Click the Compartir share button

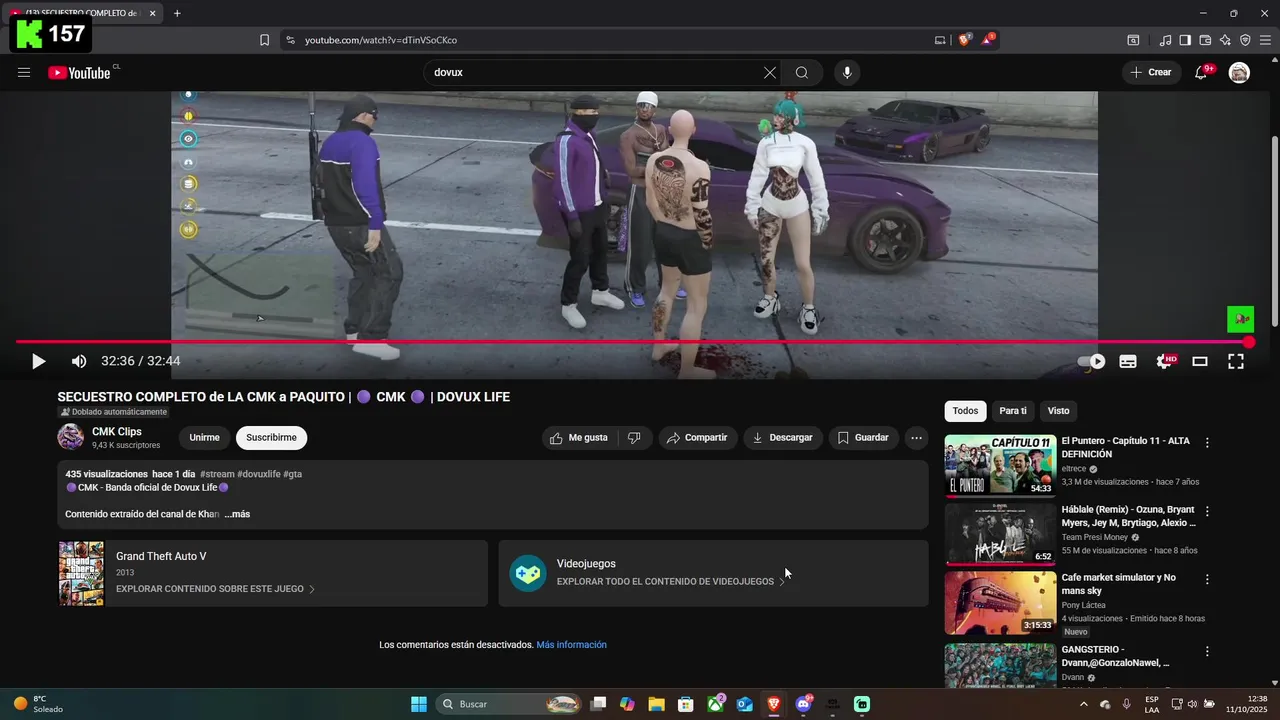click(x=697, y=437)
